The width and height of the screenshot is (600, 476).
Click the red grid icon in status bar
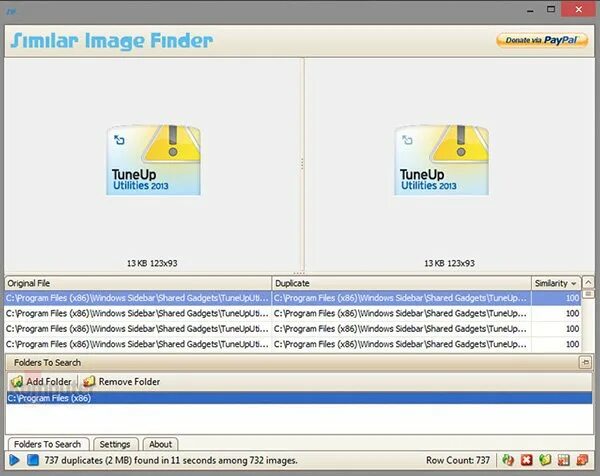[x=564, y=460]
